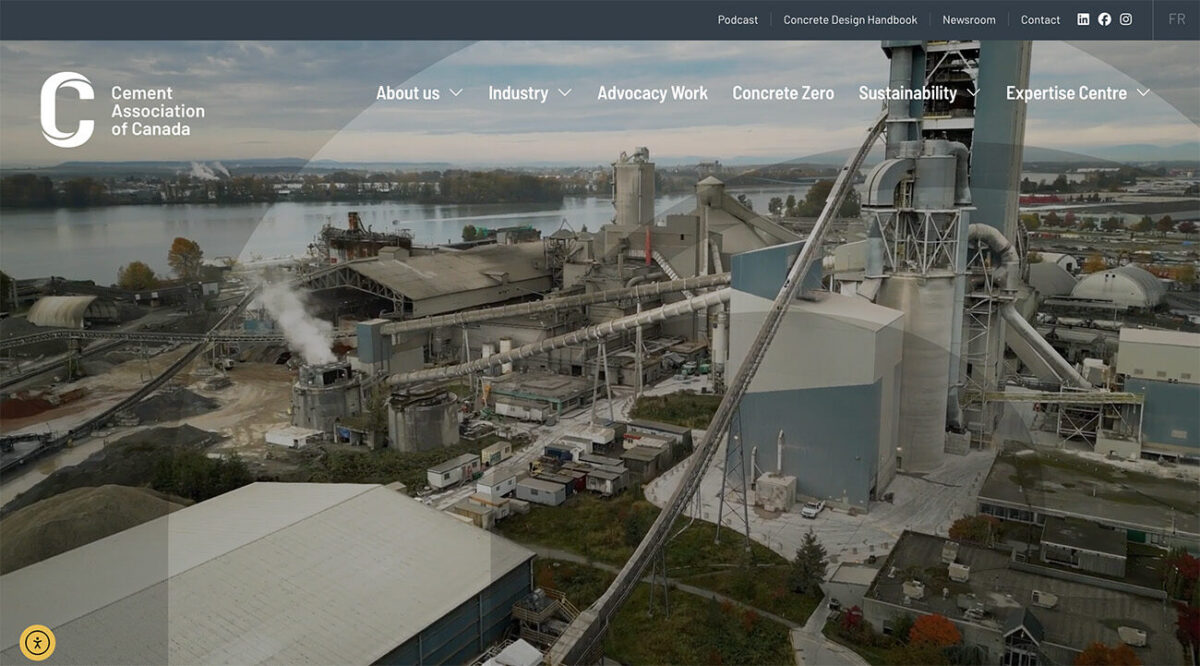Visit the Newsroom link
Viewport: 1200px width, 666px height.
(969, 20)
